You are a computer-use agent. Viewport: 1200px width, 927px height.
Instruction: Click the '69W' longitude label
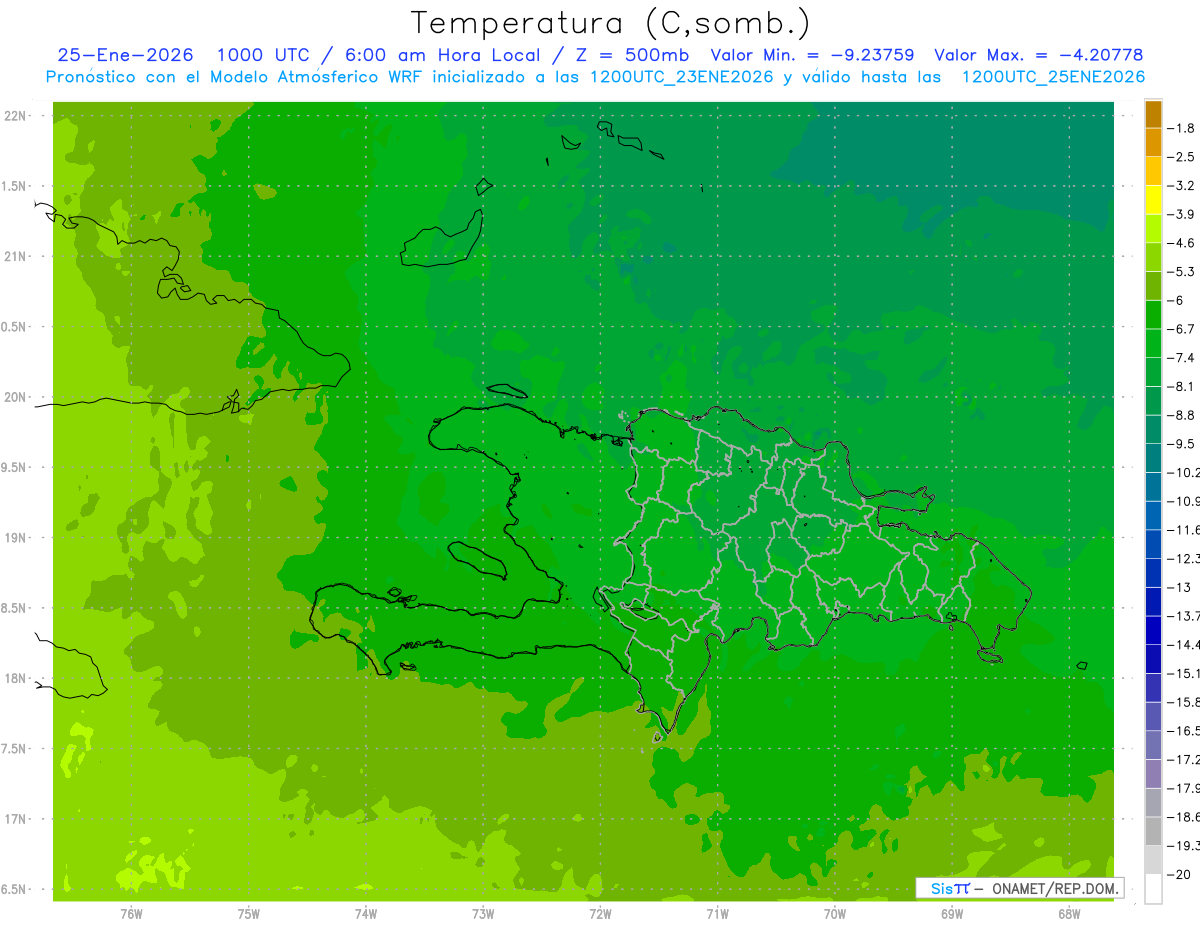point(952,914)
